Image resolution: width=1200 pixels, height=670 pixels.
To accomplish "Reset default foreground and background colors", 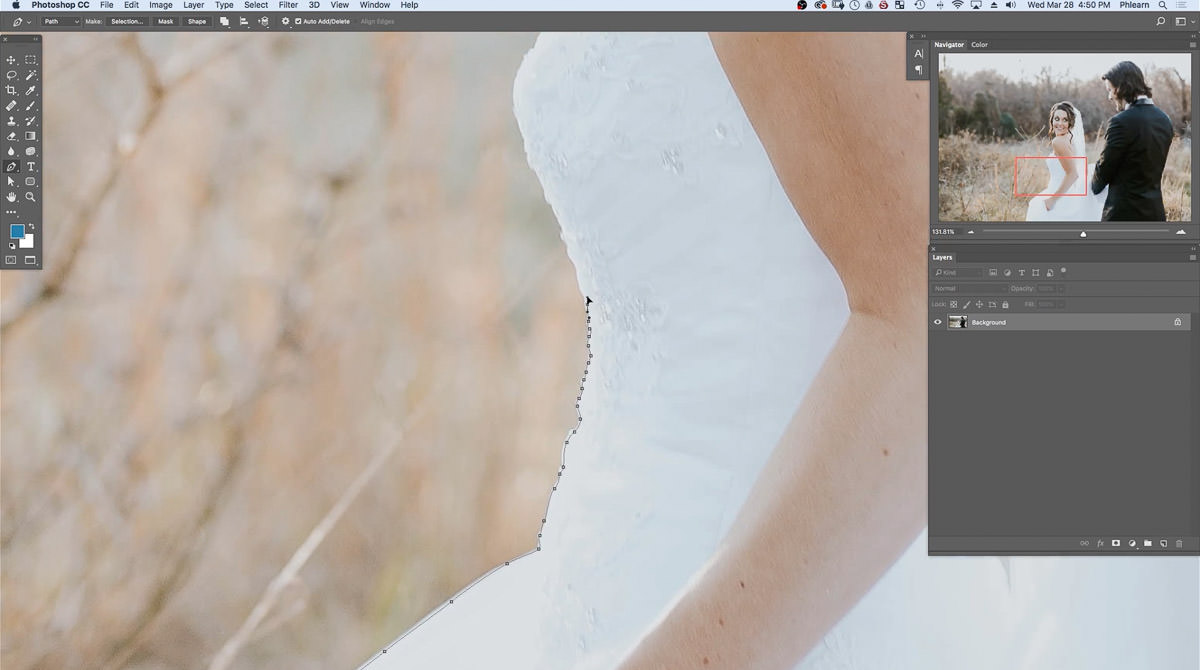I will [x=12, y=245].
